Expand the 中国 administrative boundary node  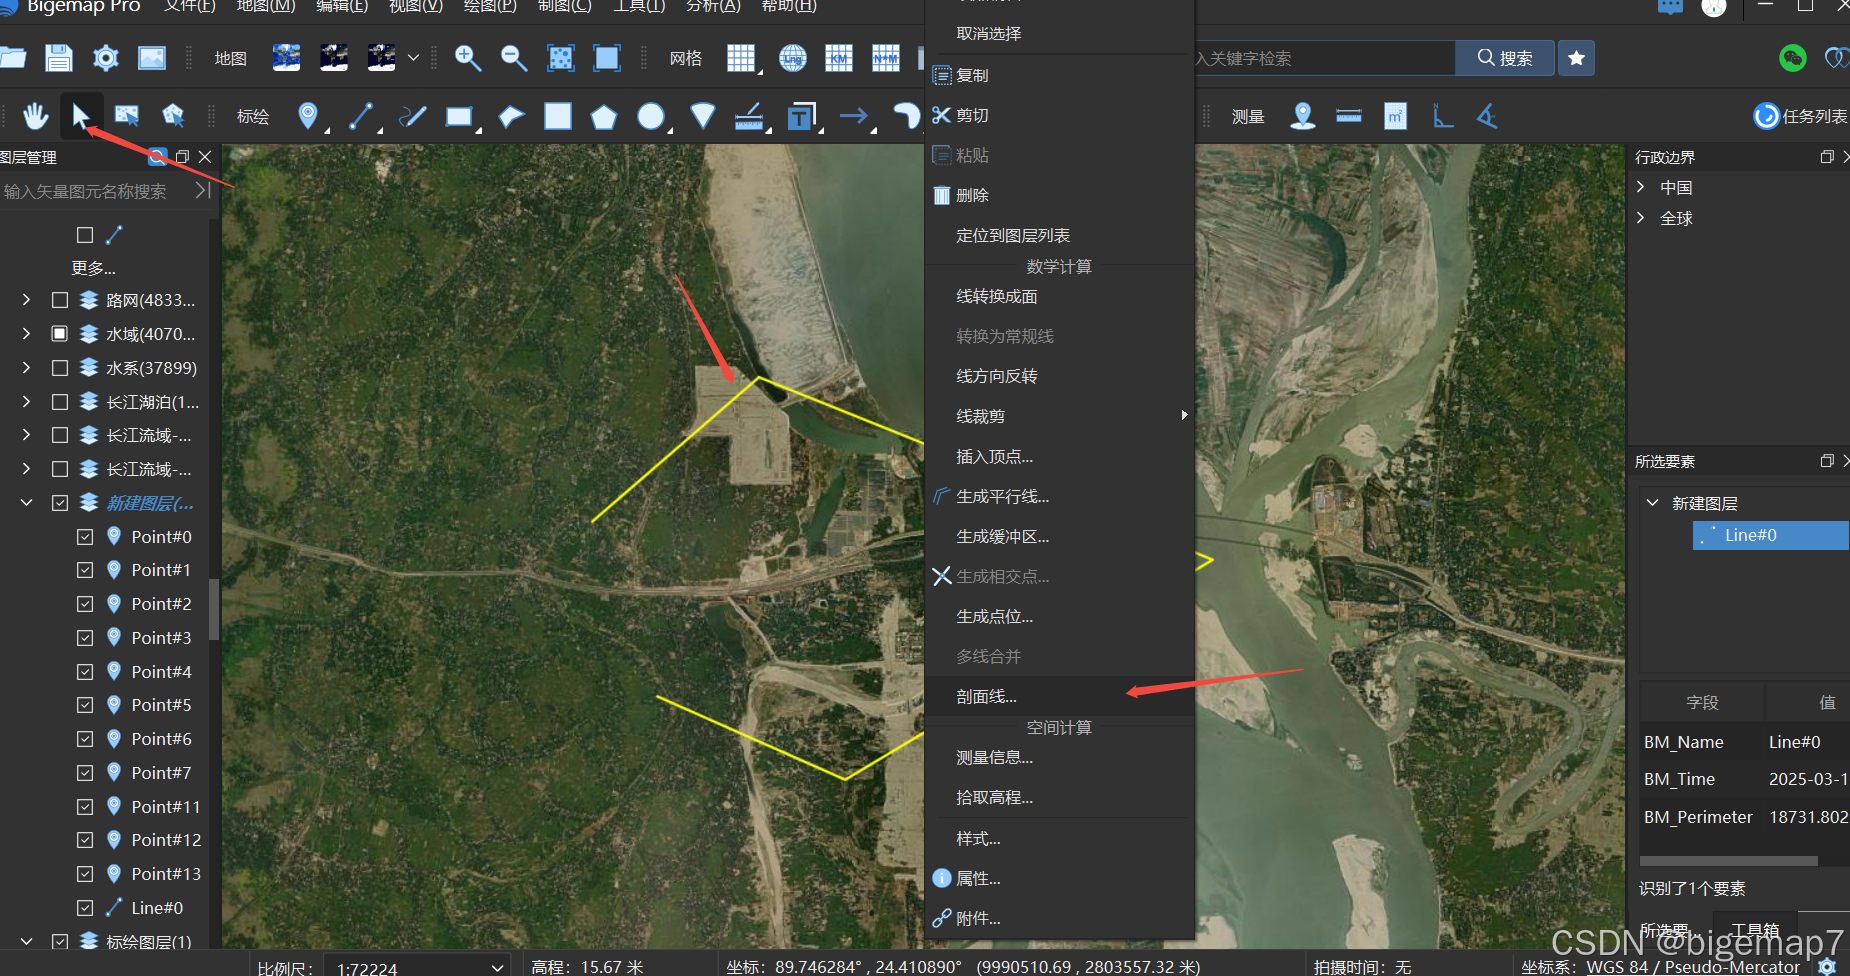[1641, 187]
